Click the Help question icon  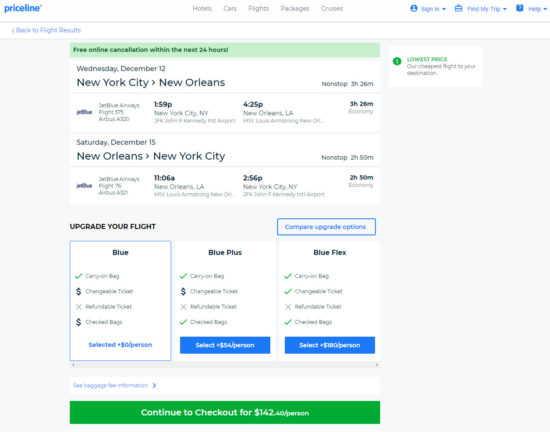coord(519,8)
